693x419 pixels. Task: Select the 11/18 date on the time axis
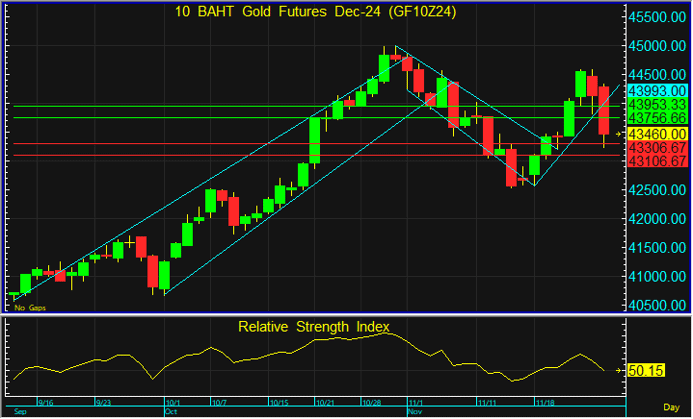(x=548, y=403)
